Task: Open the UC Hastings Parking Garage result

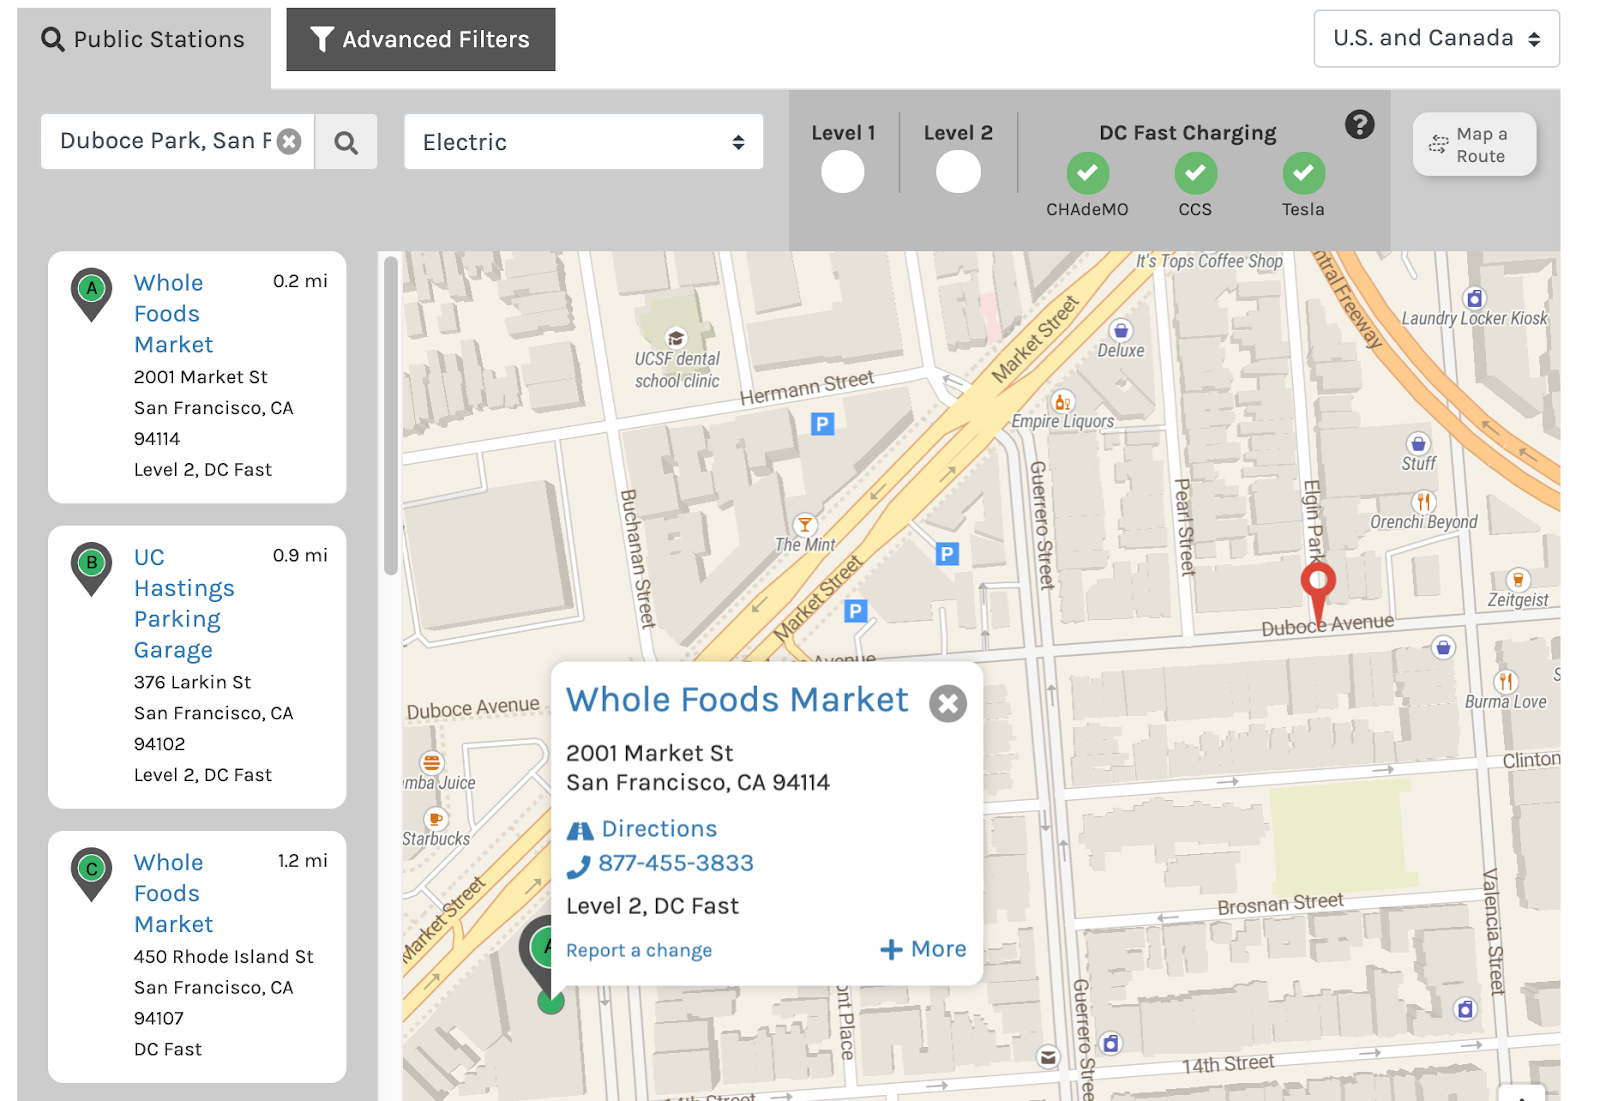Action: 184,603
